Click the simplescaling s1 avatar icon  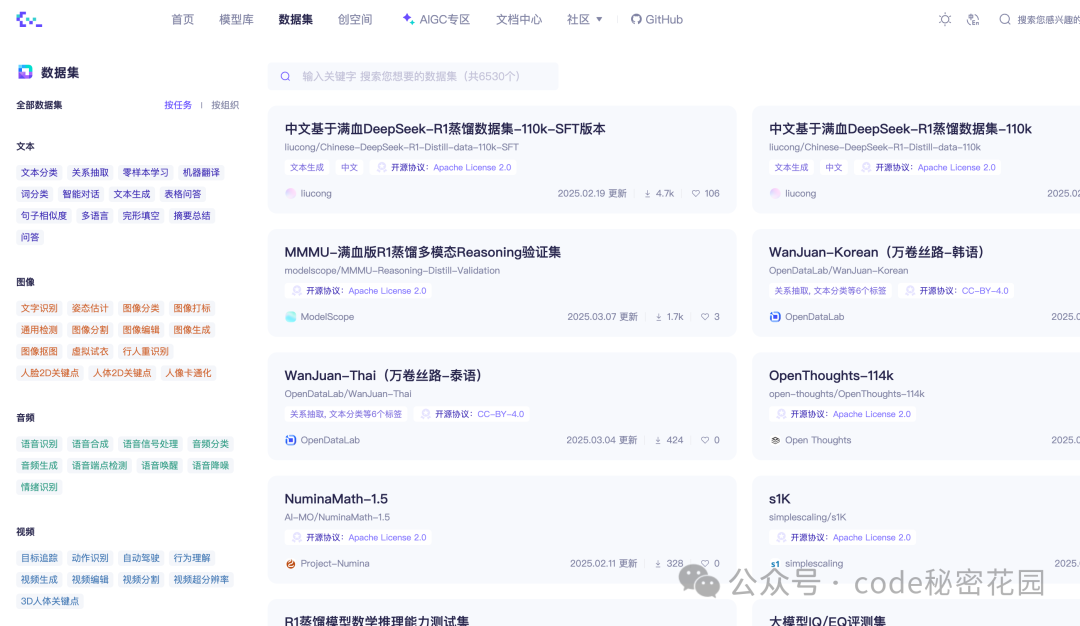(x=775, y=563)
